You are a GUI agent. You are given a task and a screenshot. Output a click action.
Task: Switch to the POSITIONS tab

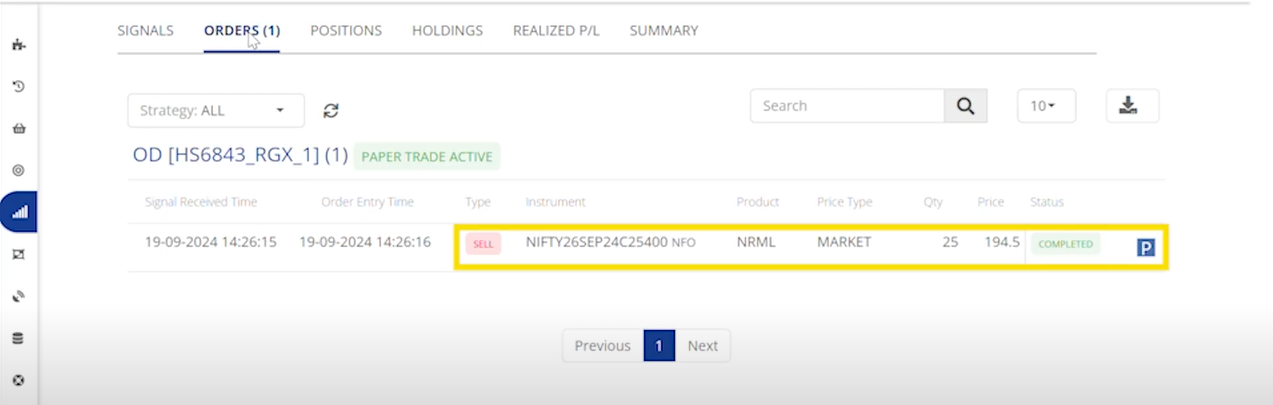[x=346, y=31]
